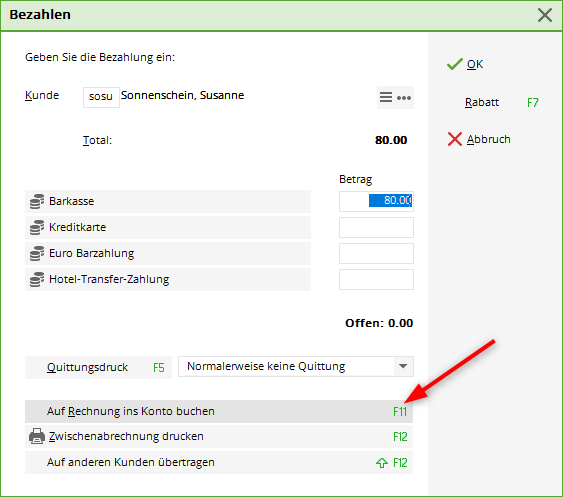Click the coins icon beside Kreditkarte
Viewport: 563px width, 497px height.
coord(37,227)
